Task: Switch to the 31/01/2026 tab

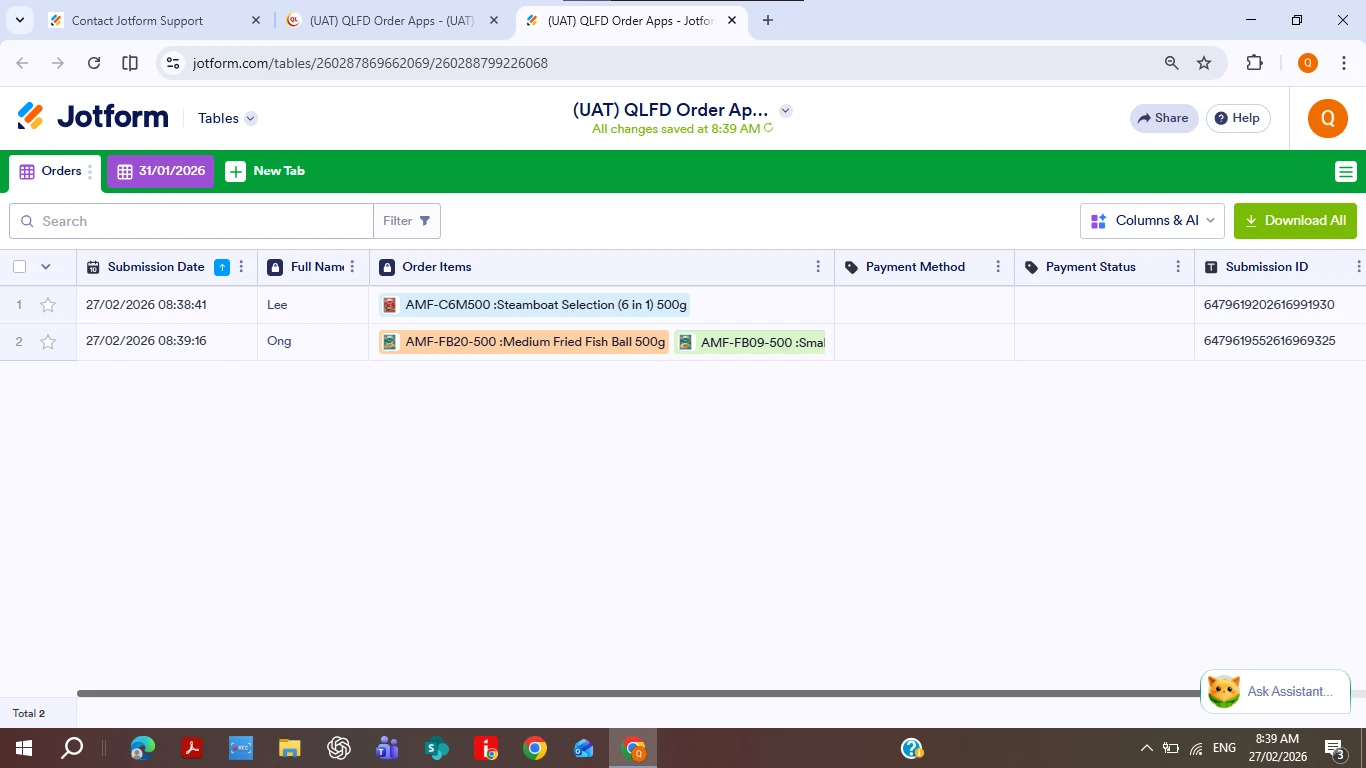Action: tap(160, 171)
